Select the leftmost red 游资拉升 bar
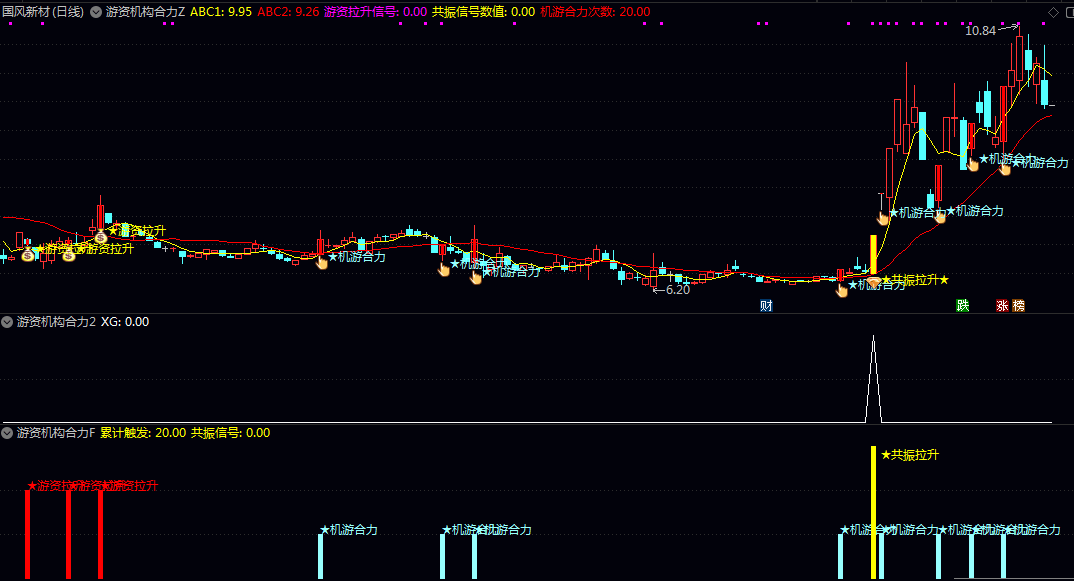Viewport: 1074px width, 581px height. pyautogui.click(x=27, y=534)
